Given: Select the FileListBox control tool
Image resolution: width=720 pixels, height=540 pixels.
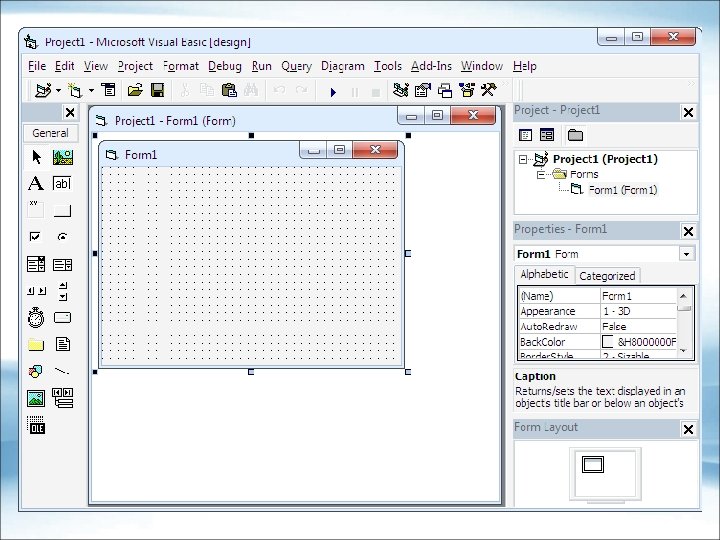Looking at the screenshot, I should (63, 344).
